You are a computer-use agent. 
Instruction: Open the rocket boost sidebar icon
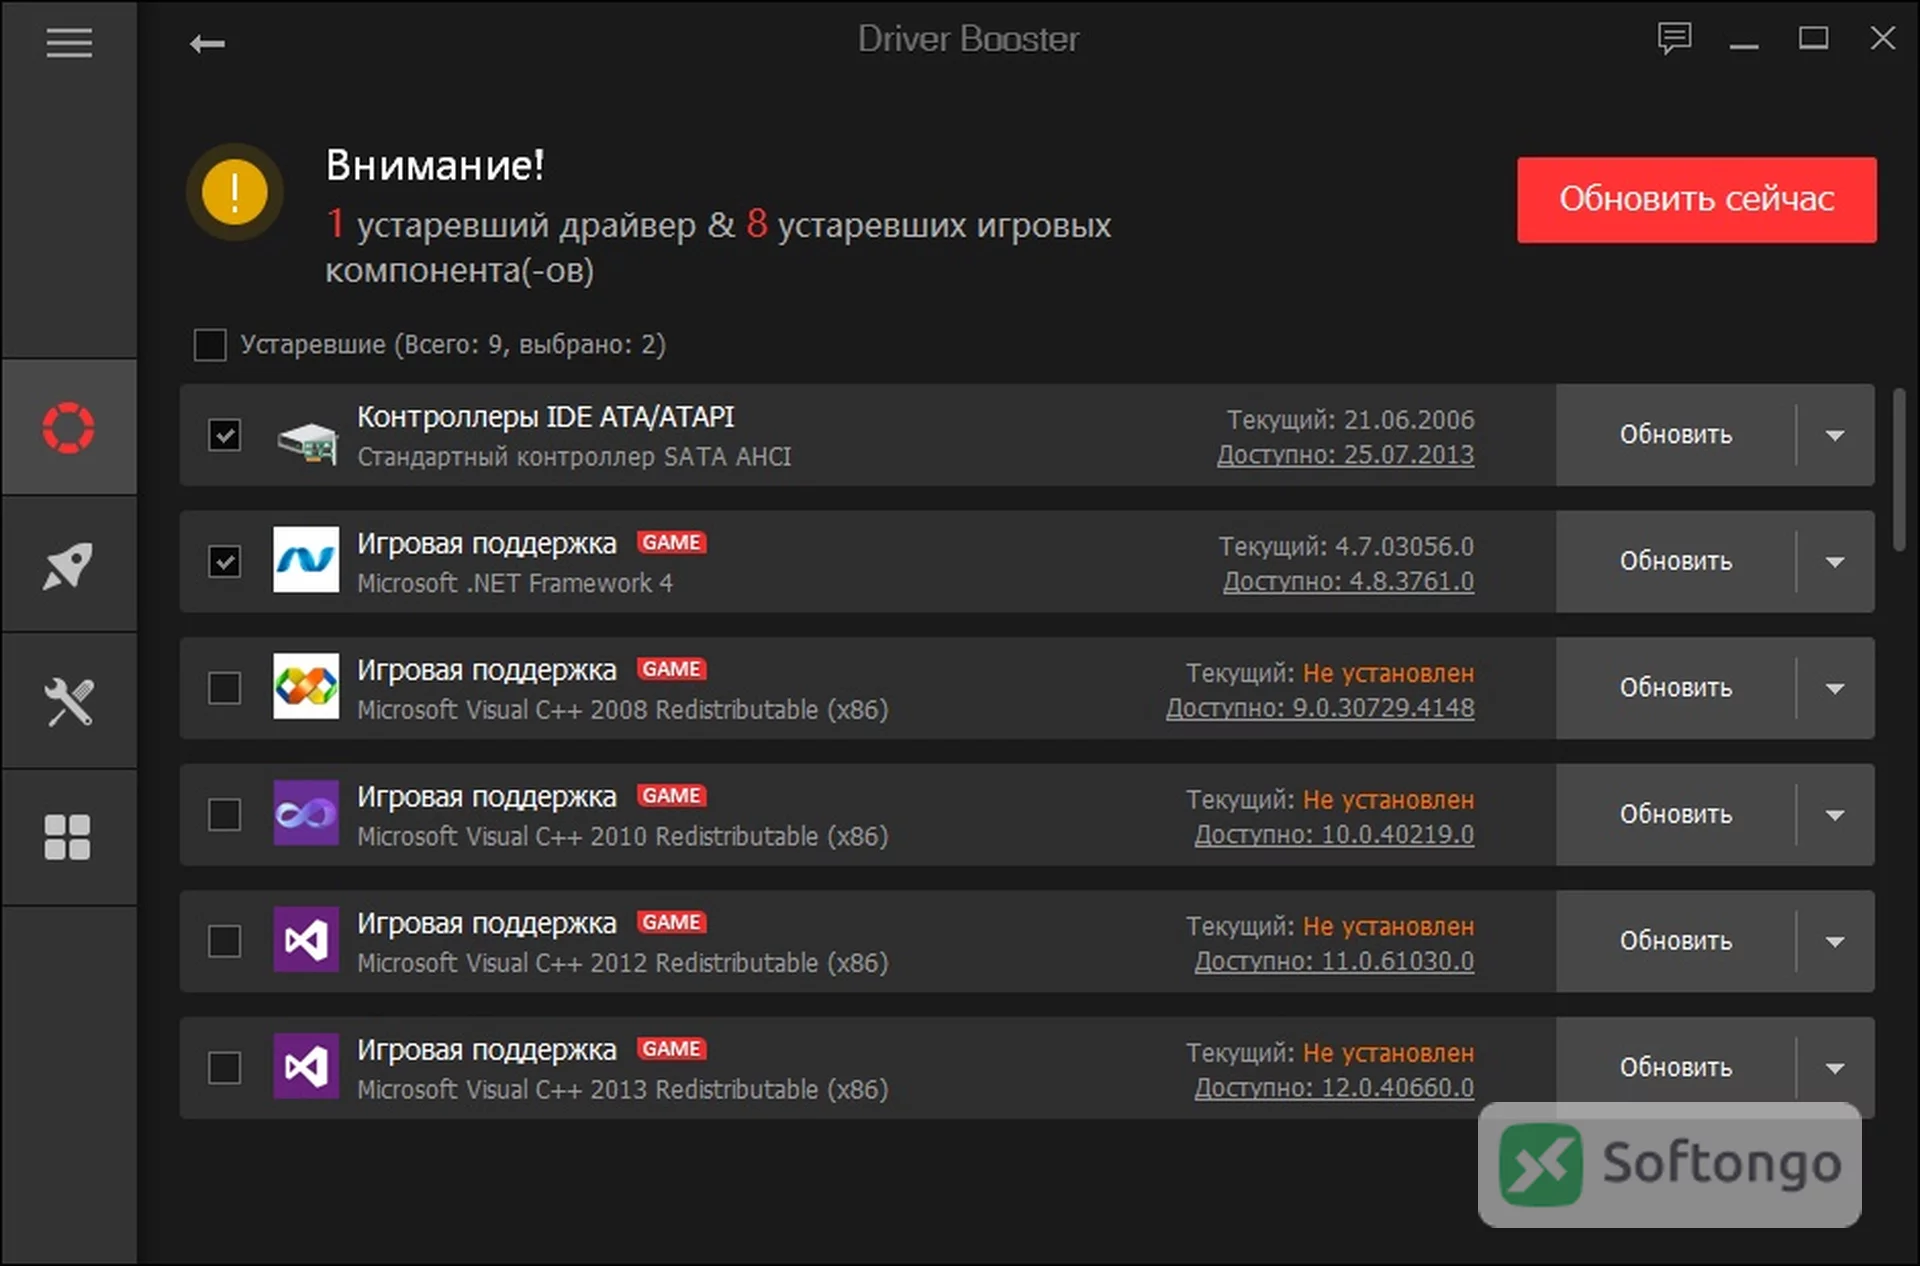click(x=68, y=565)
